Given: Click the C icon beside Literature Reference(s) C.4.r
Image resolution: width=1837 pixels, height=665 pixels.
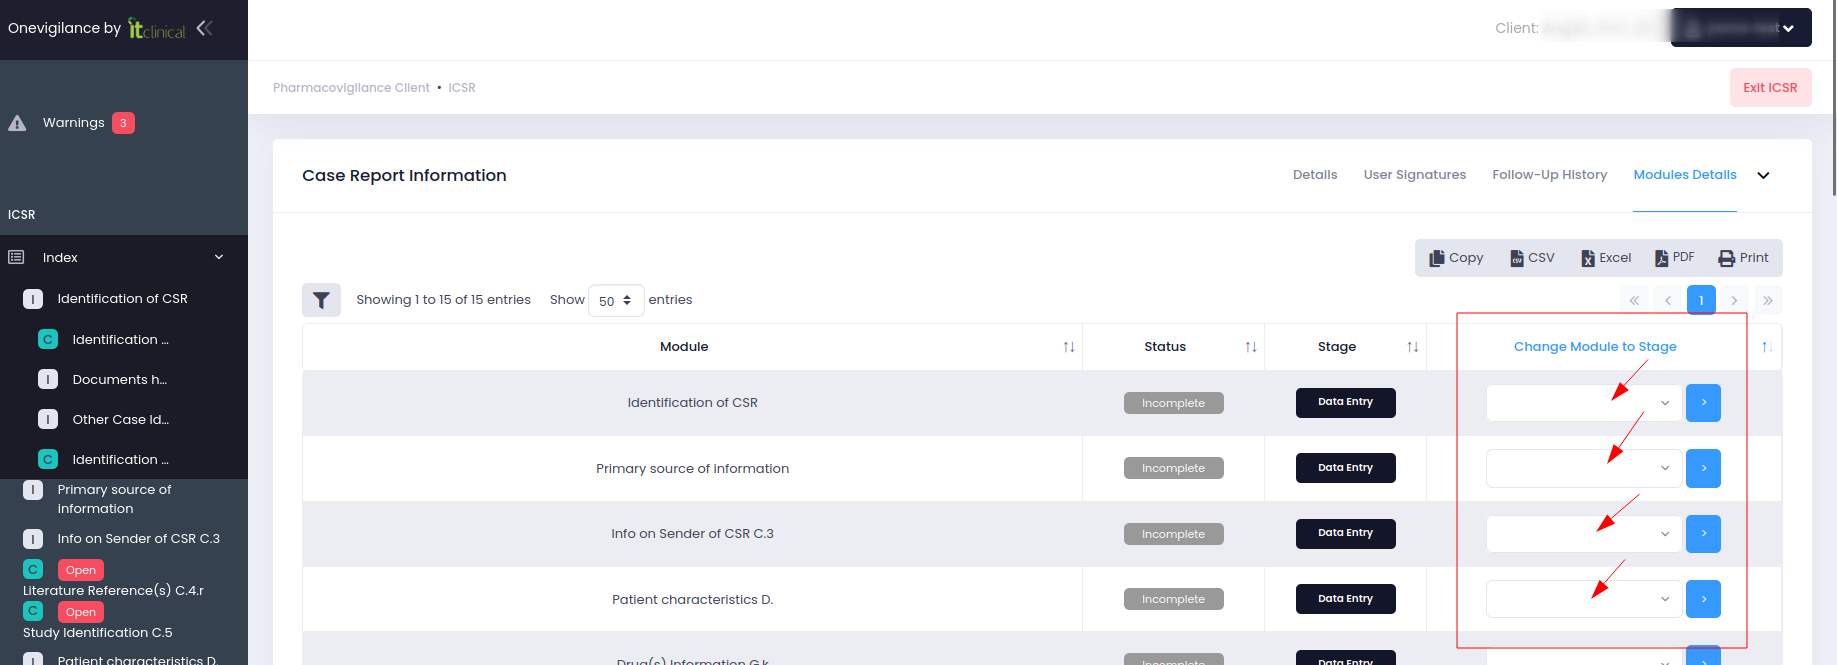Looking at the screenshot, I should [33, 569].
